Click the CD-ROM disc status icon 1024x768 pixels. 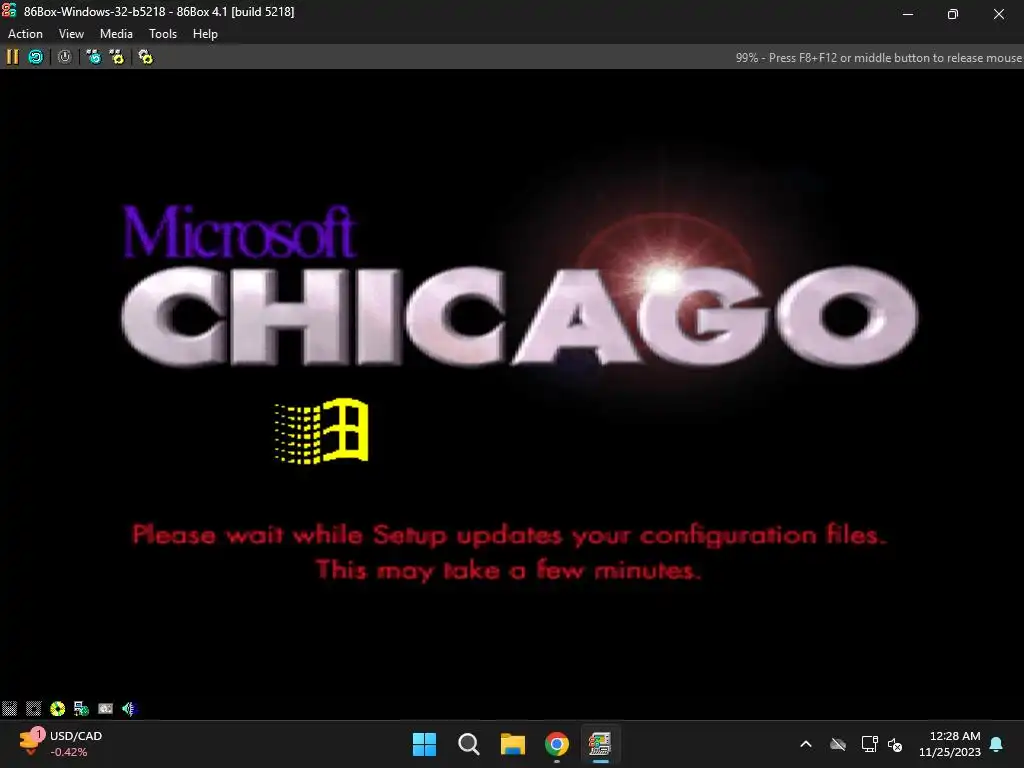pos(57,709)
